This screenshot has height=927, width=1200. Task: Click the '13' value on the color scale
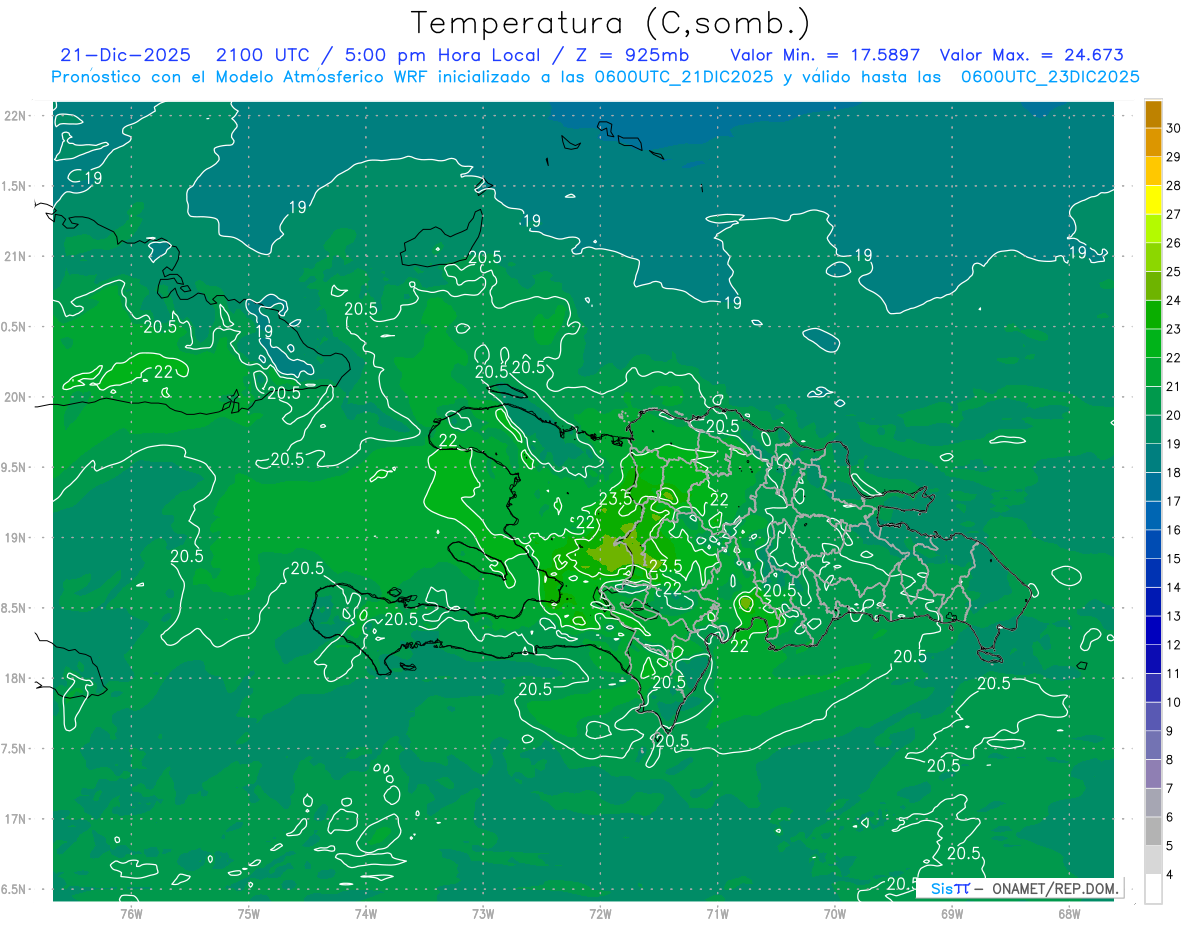click(x=1174, y=616)
